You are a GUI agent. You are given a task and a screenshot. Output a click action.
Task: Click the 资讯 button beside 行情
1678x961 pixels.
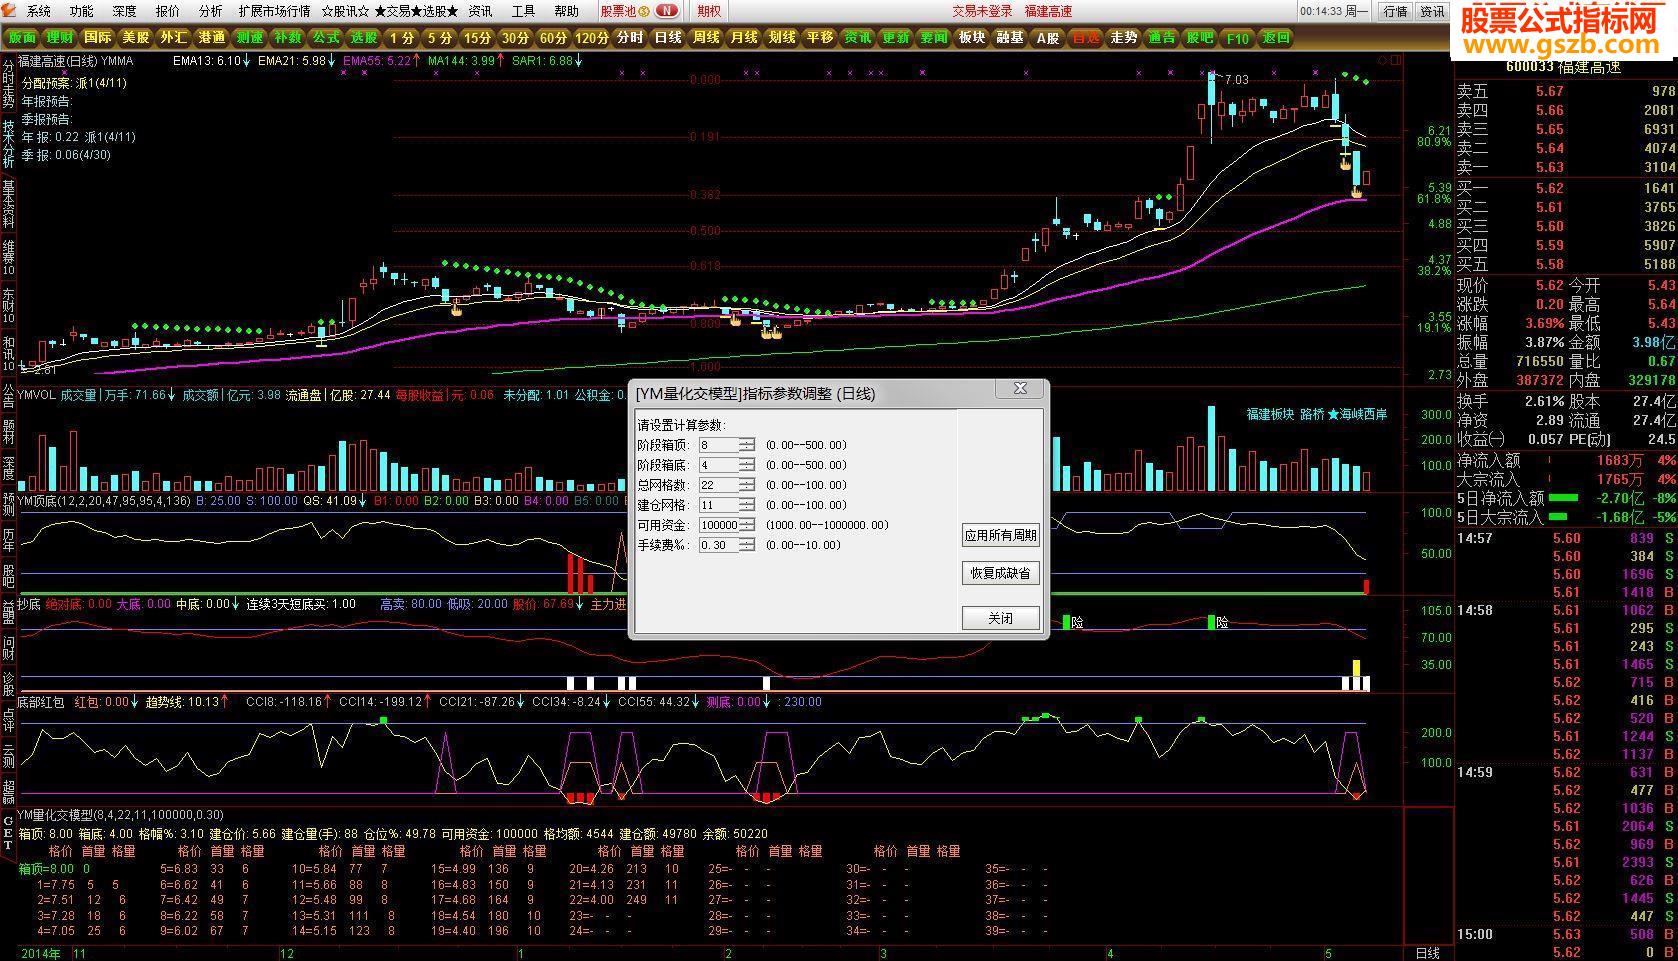click(x=1432, y=11)
